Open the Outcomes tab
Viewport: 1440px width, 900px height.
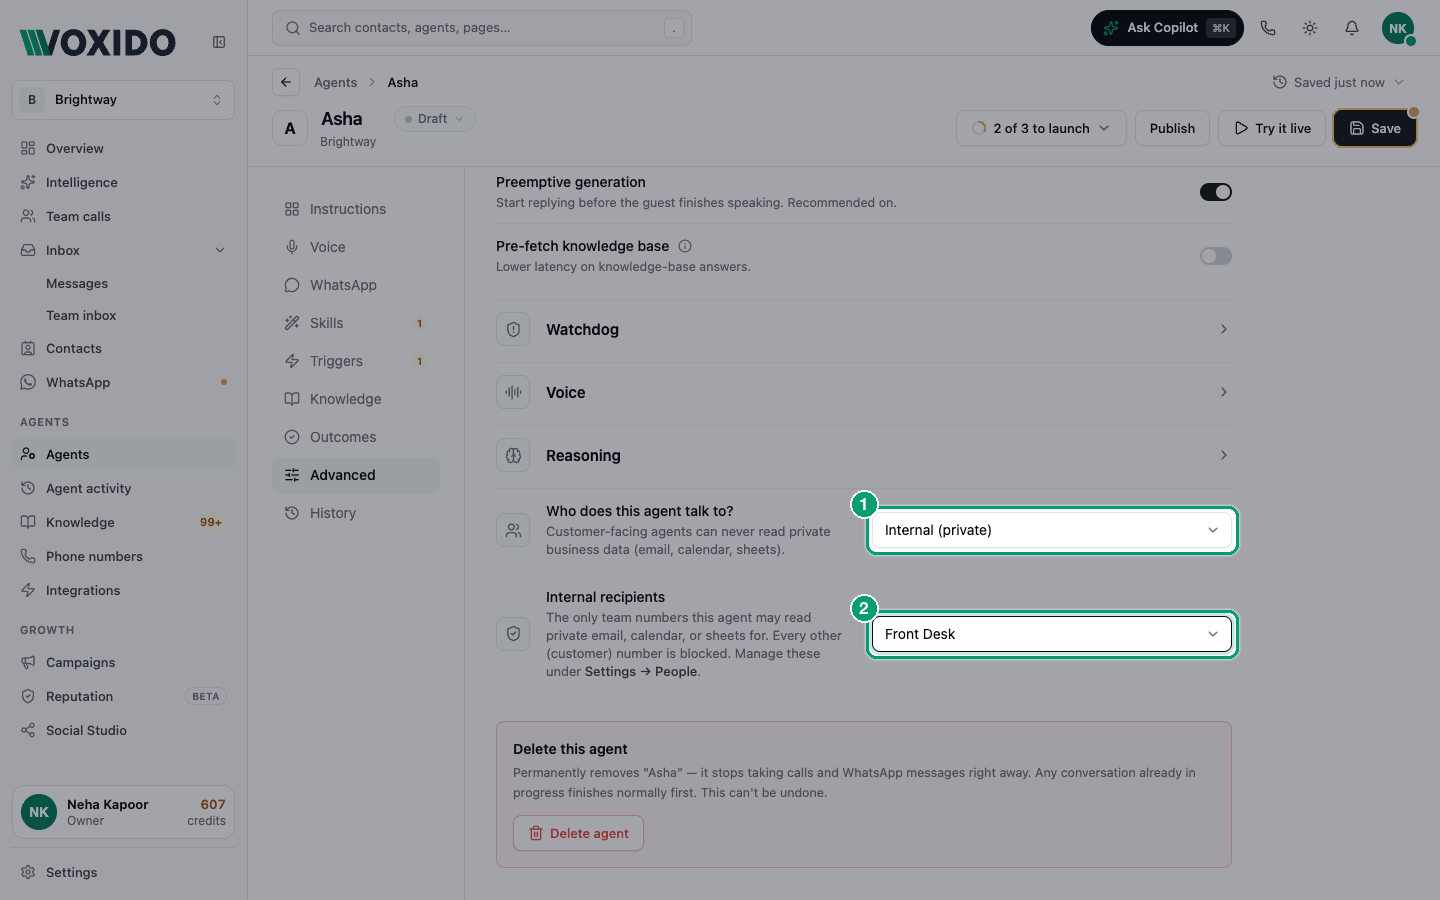[x=356, y=437]
